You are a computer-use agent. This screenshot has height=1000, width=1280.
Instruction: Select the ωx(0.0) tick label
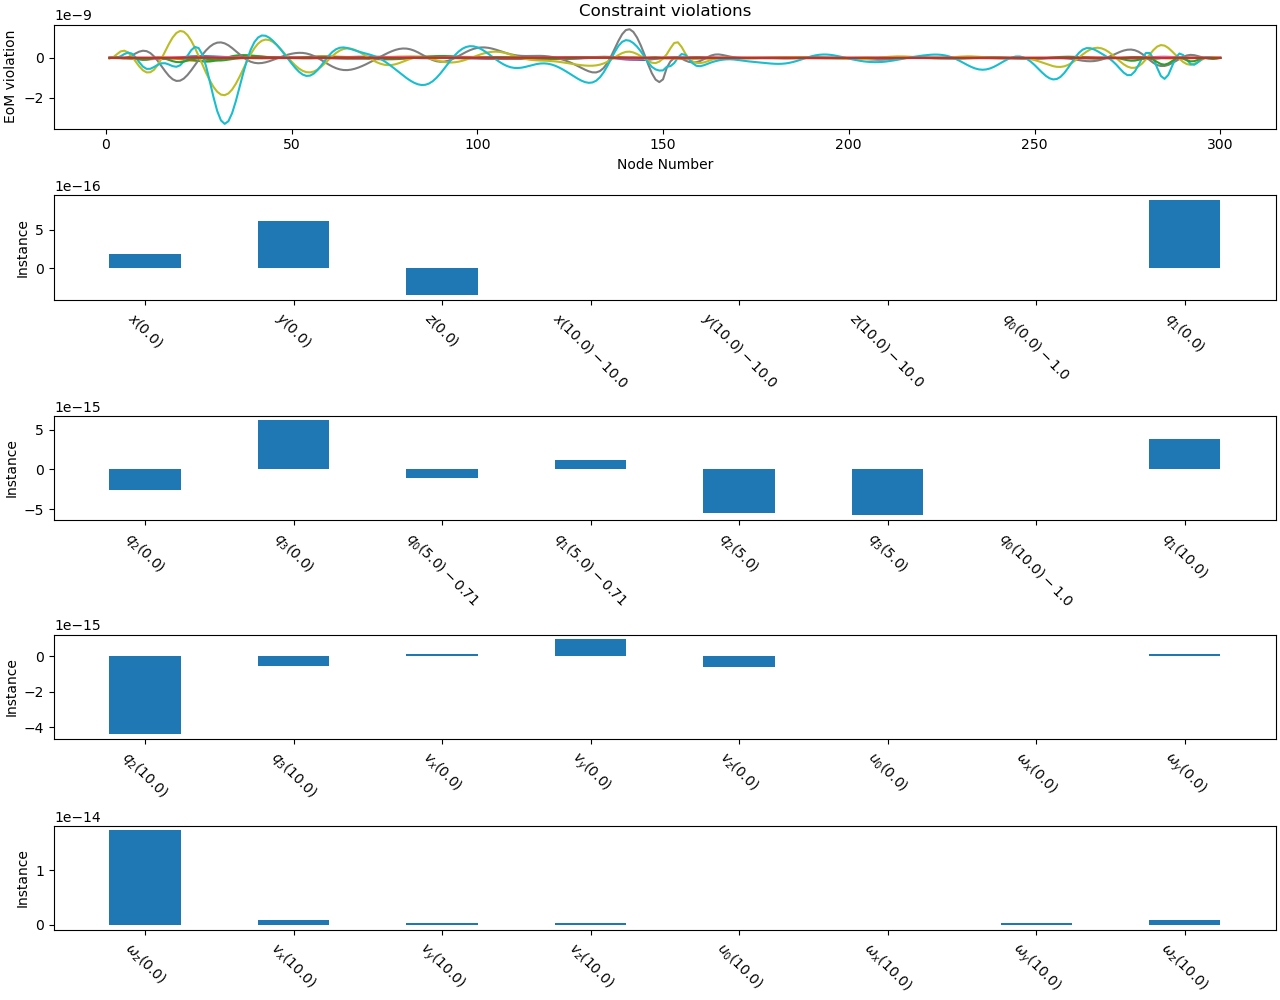1037,773
